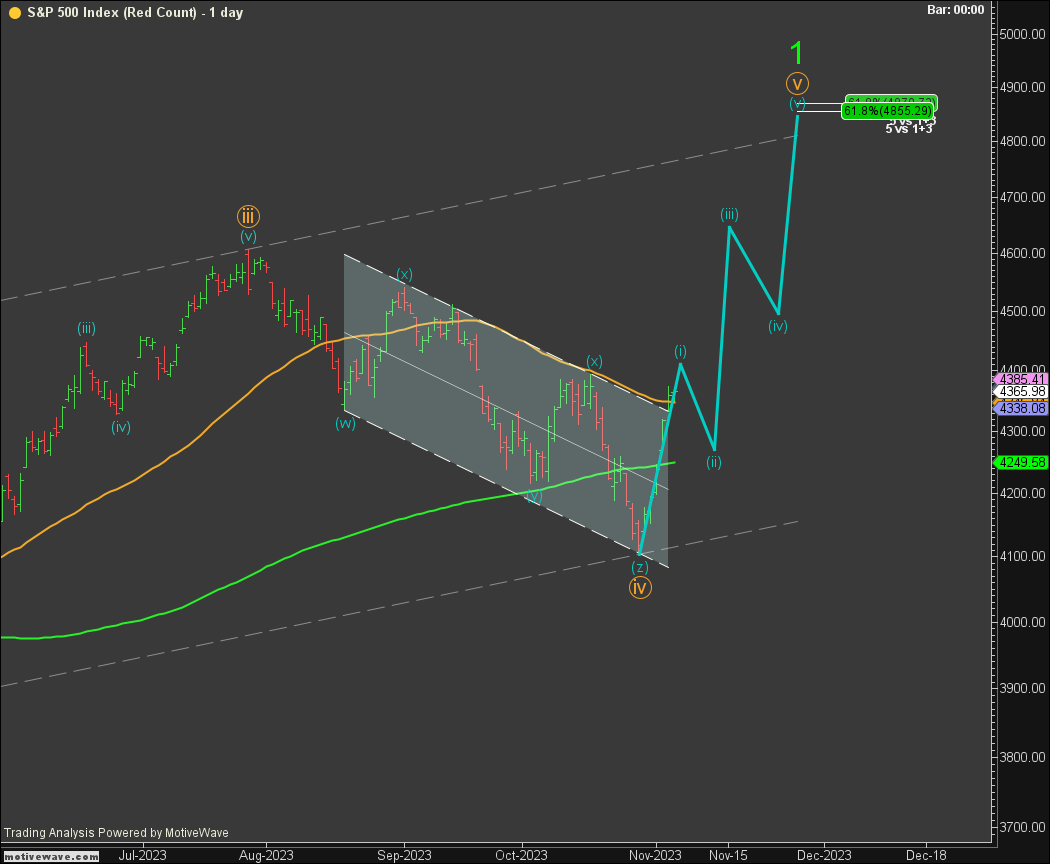The image size is (1050, 864).
Task: Click the '5 vs 1+3' ratio text
Action: (909, 129)
